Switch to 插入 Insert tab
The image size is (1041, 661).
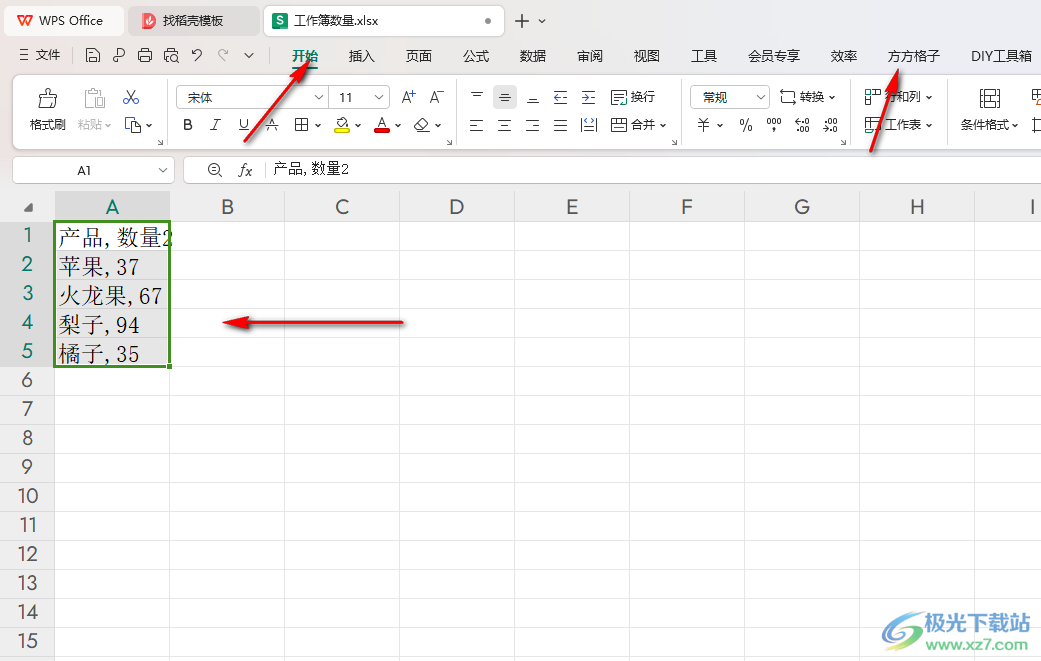pos(362,56)
